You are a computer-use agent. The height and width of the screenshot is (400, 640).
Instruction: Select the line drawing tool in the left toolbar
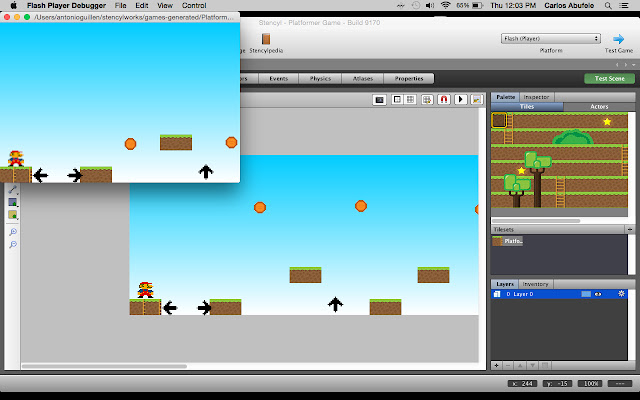point(12,189)
